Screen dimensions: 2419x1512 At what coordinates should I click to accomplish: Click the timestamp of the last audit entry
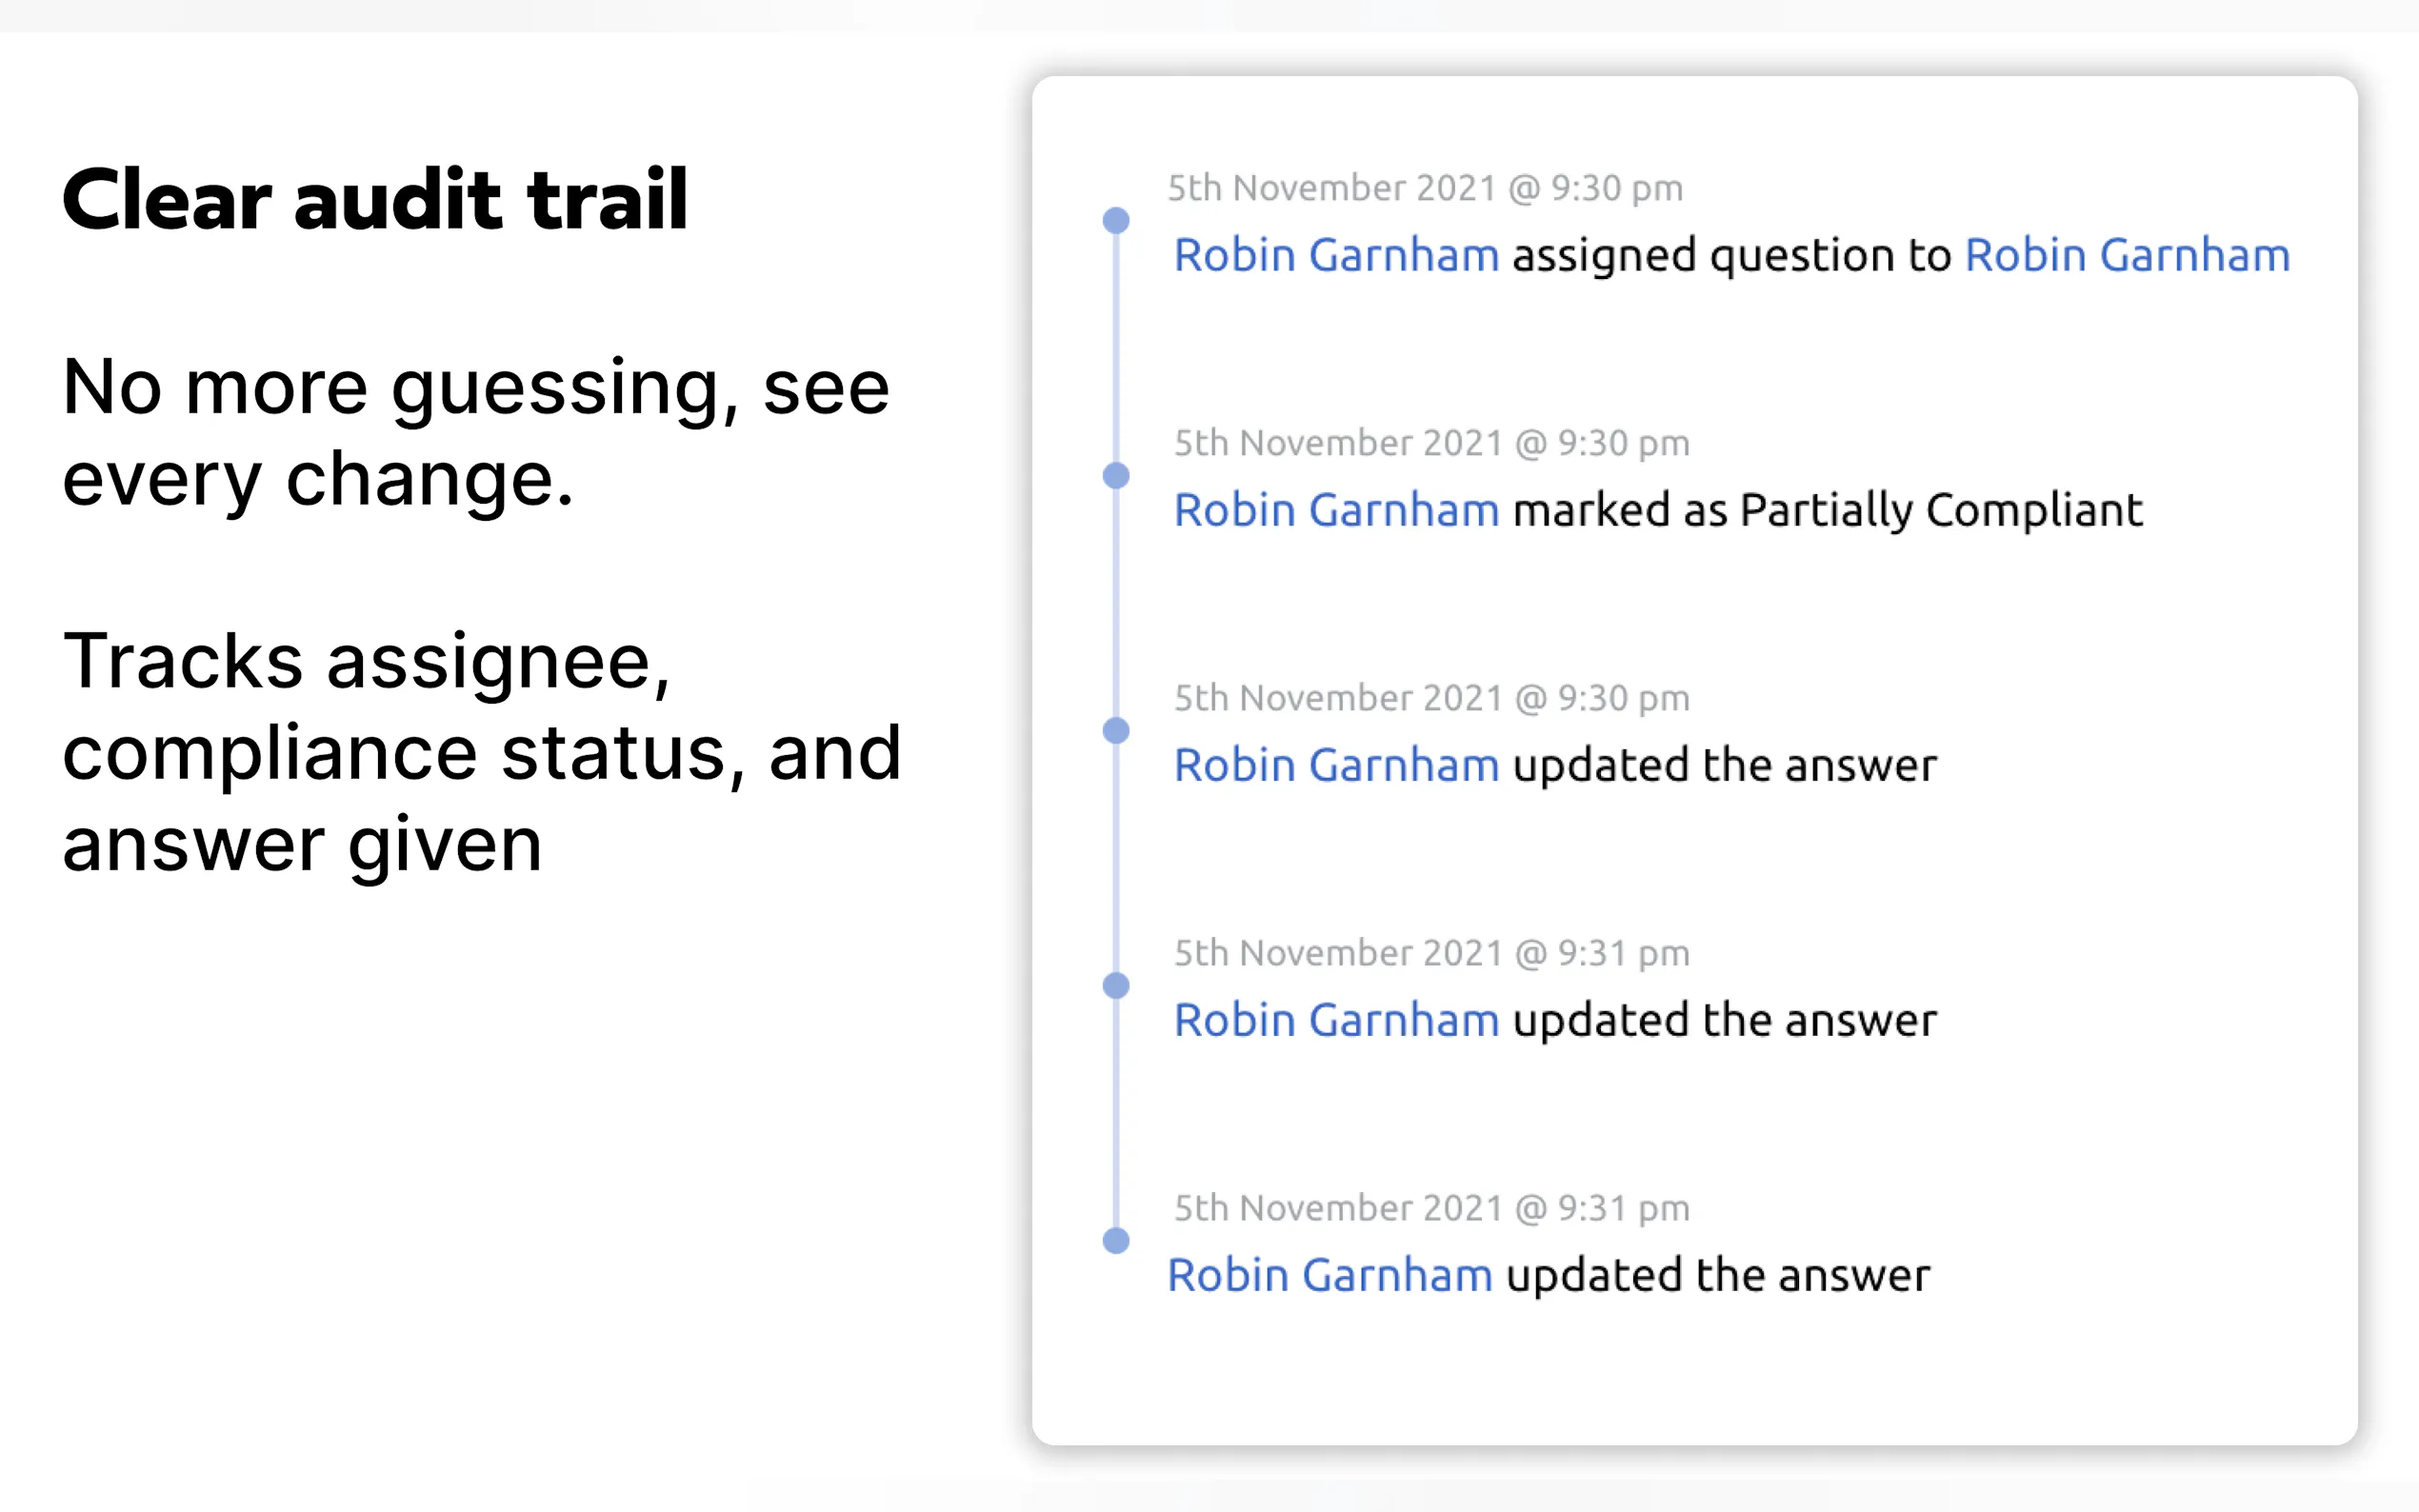pos(1431,1208)
